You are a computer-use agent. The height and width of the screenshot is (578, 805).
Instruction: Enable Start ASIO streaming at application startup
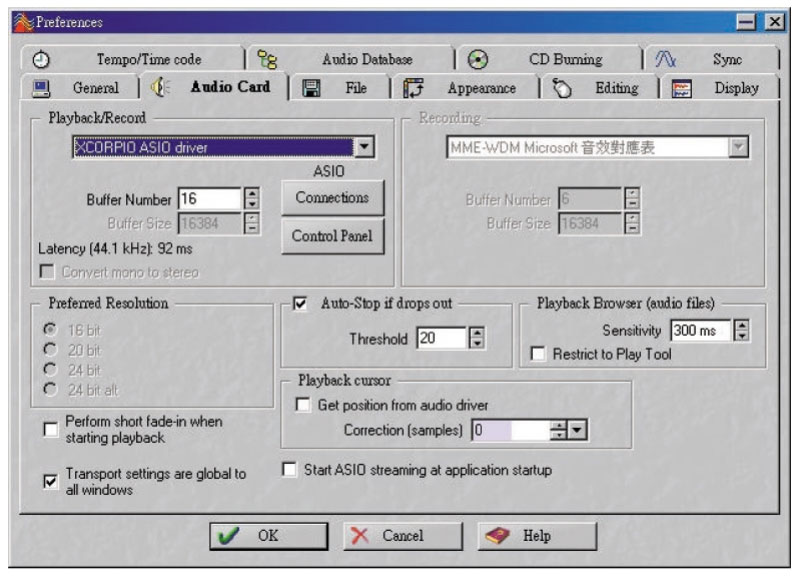point(290,469)
